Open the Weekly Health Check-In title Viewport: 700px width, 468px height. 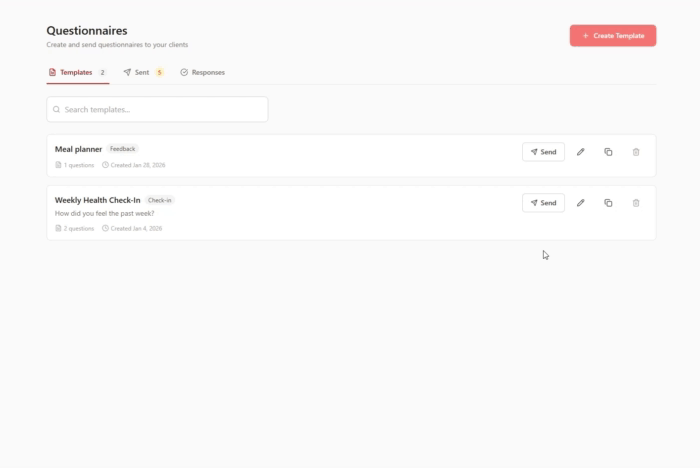click(97, 200)
